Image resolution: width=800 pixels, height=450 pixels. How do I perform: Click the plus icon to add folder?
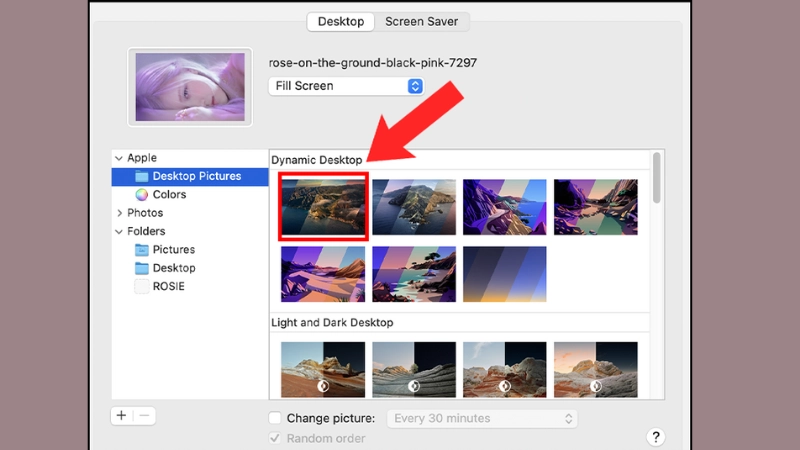point(122,416)
